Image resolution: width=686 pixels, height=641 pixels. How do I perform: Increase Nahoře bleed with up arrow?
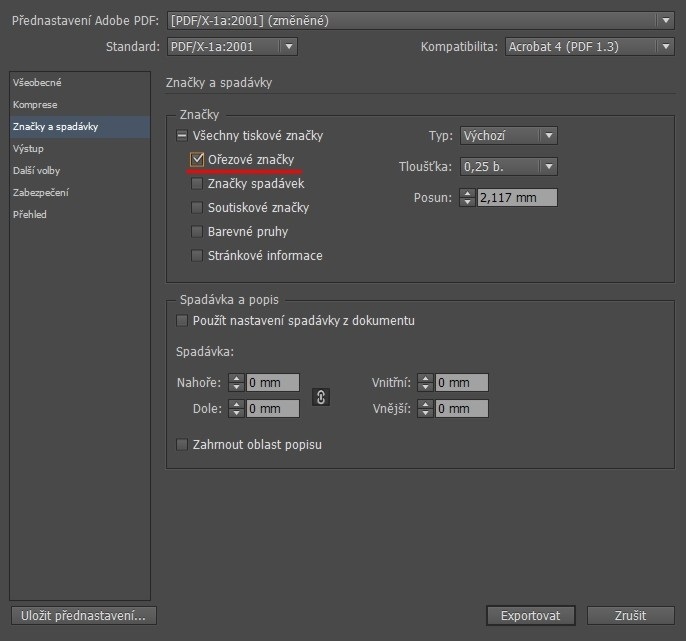coord(236,378)
